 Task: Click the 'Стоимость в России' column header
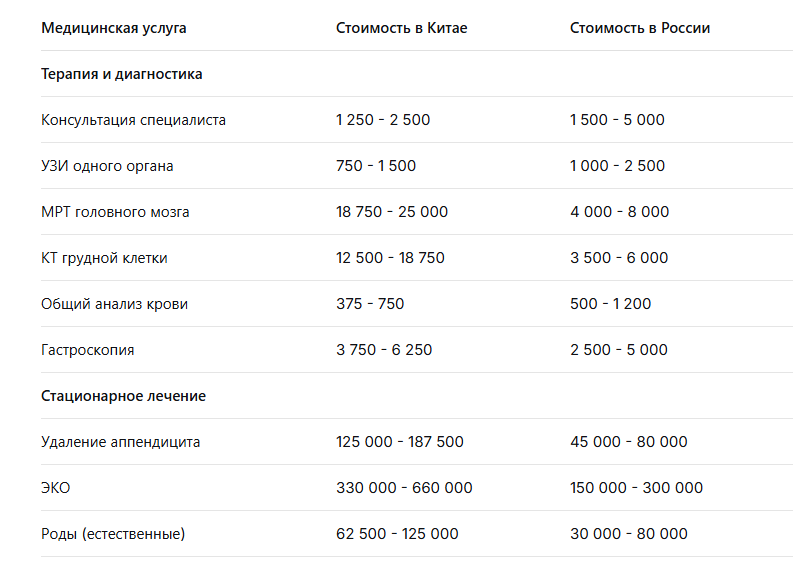(x=640, y=28)
